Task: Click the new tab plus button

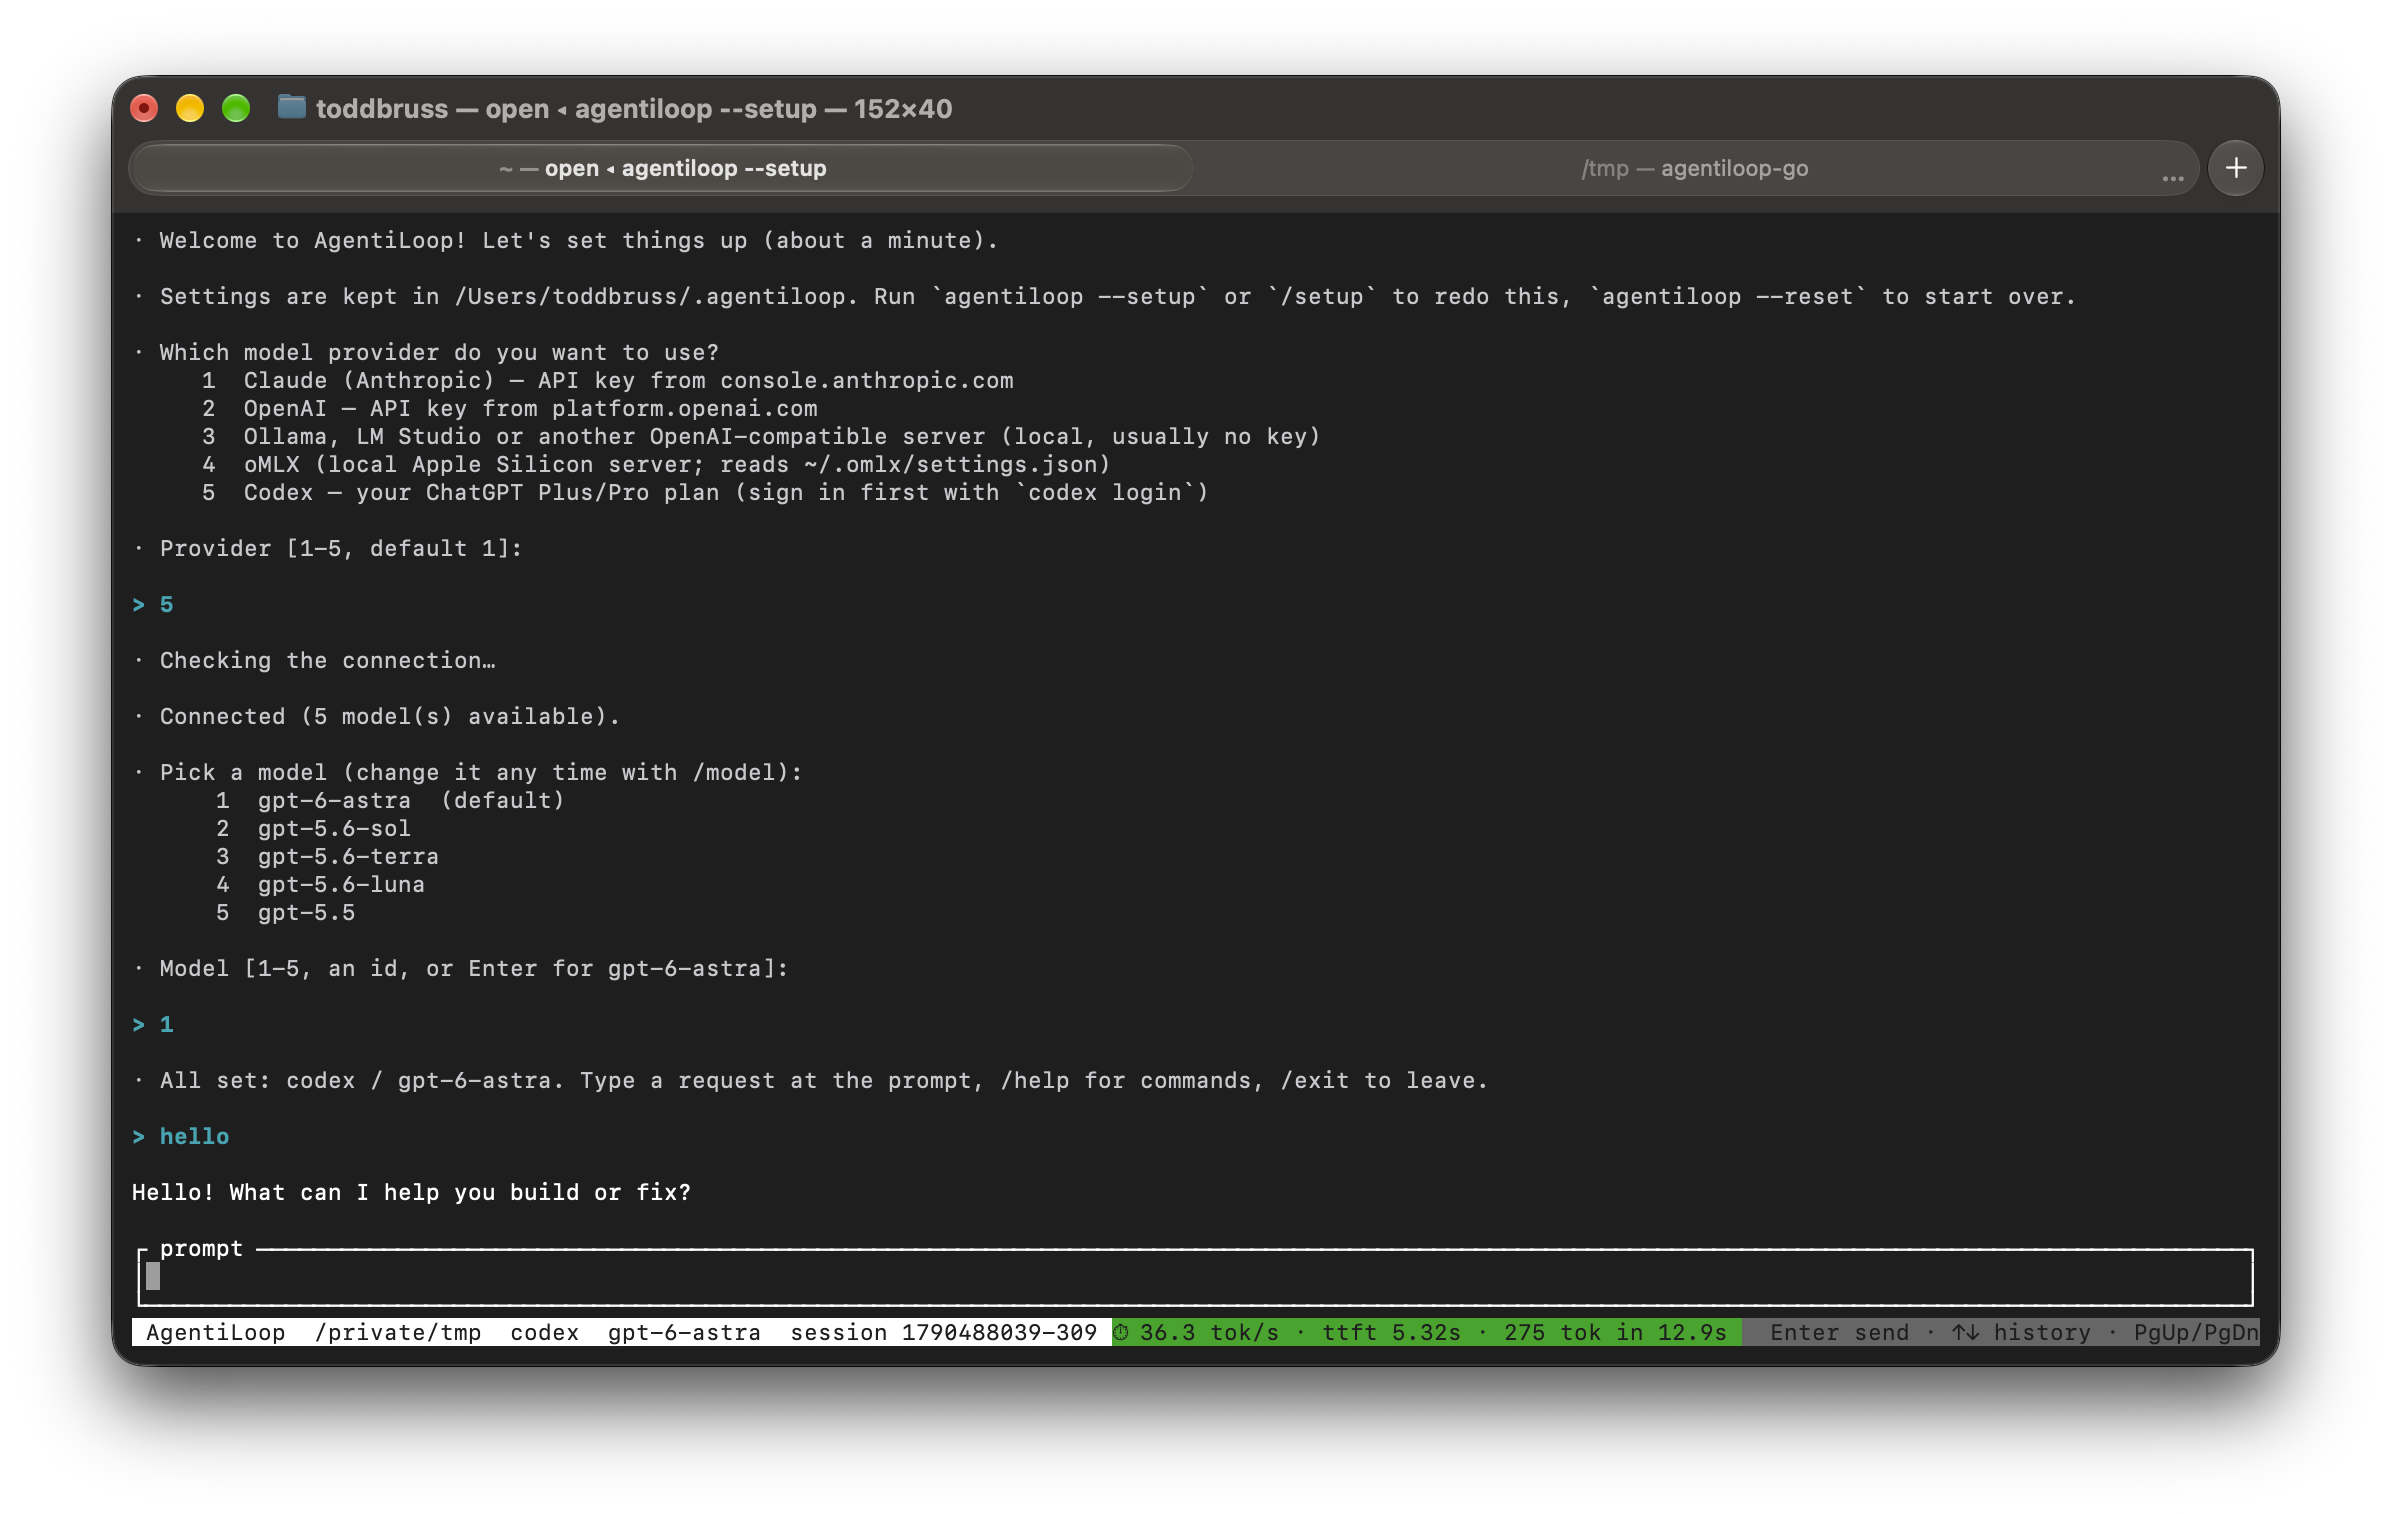Action: click(2236, 168)
